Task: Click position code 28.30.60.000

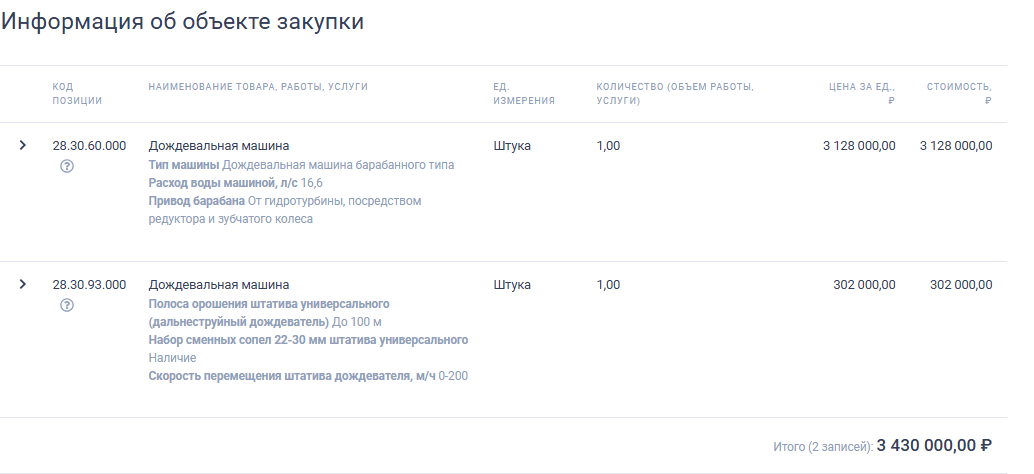Action: pyautogui.click(x=89, y=146)
